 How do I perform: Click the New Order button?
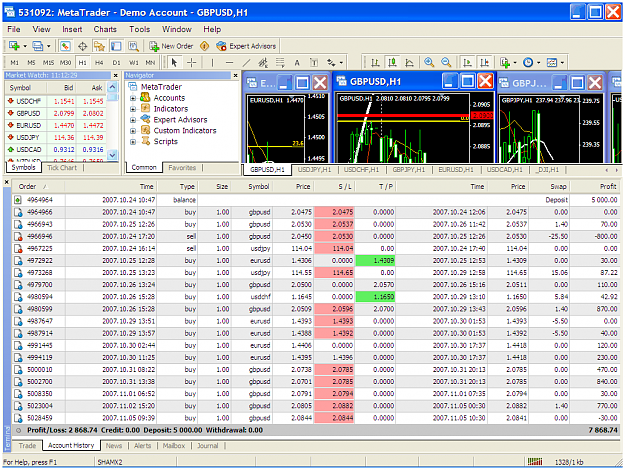click(171, 46)
